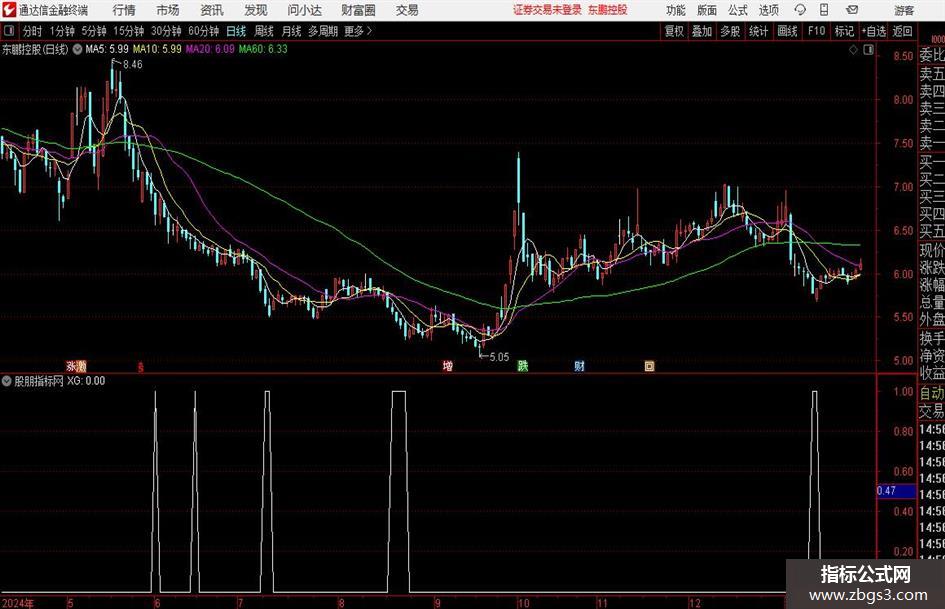Click the diamond icon above the chart
Image resolution: width=945 pixels, height=609 pixels.
pyautogui.click(x=853, y=50)
